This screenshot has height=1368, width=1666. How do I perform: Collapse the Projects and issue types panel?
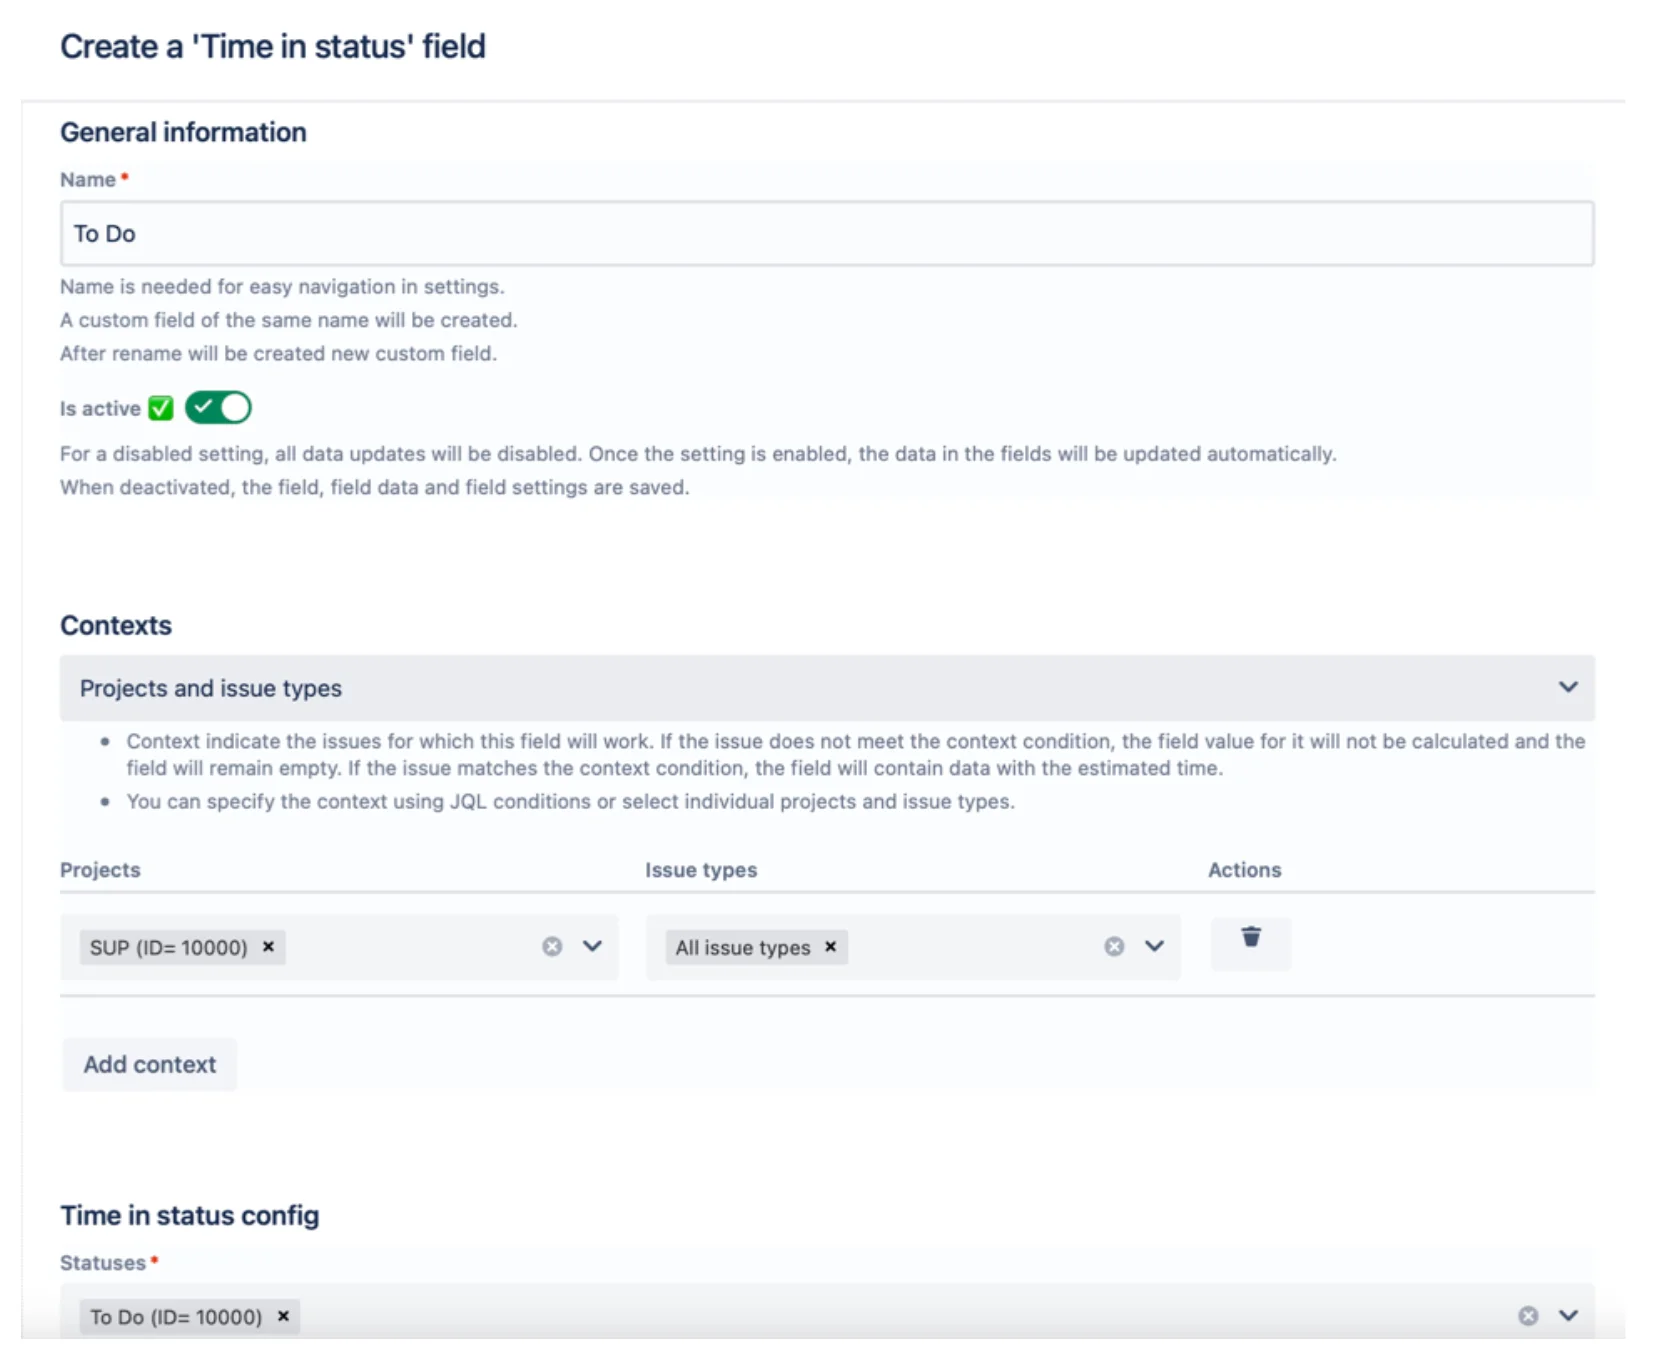click(x=1568, y=687)
